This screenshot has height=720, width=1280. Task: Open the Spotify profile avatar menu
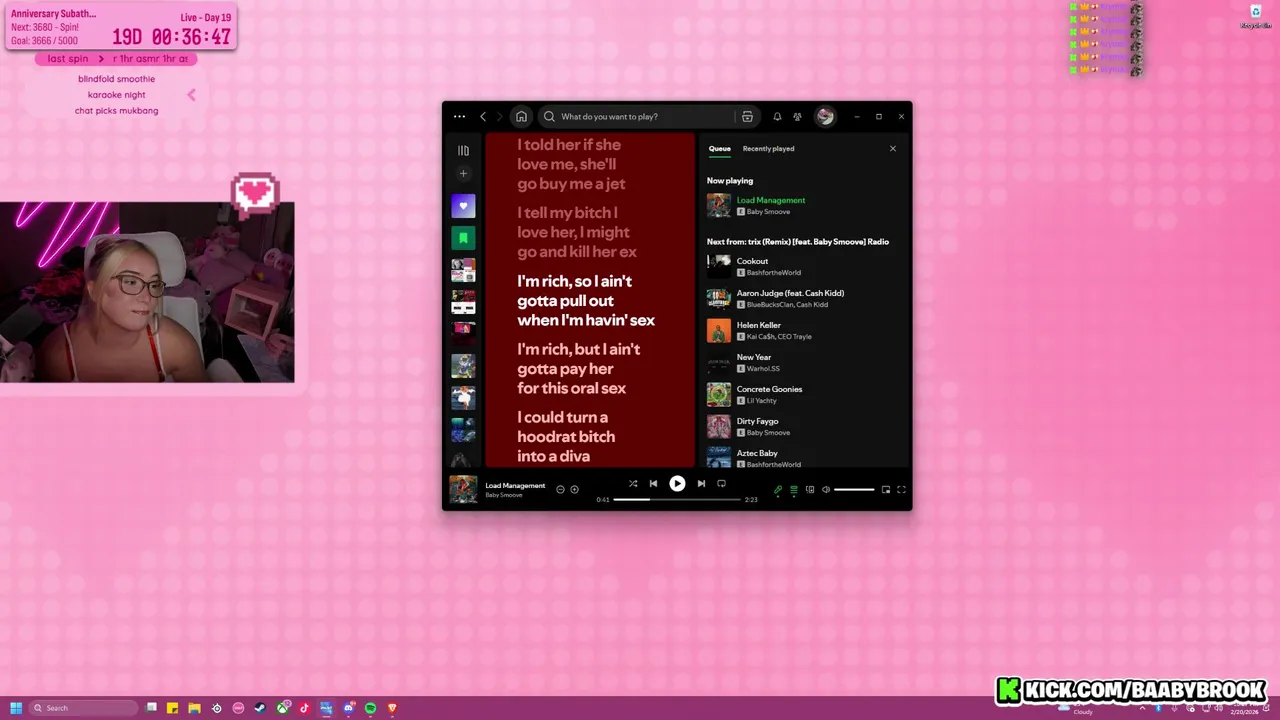[x=825, y=117]
